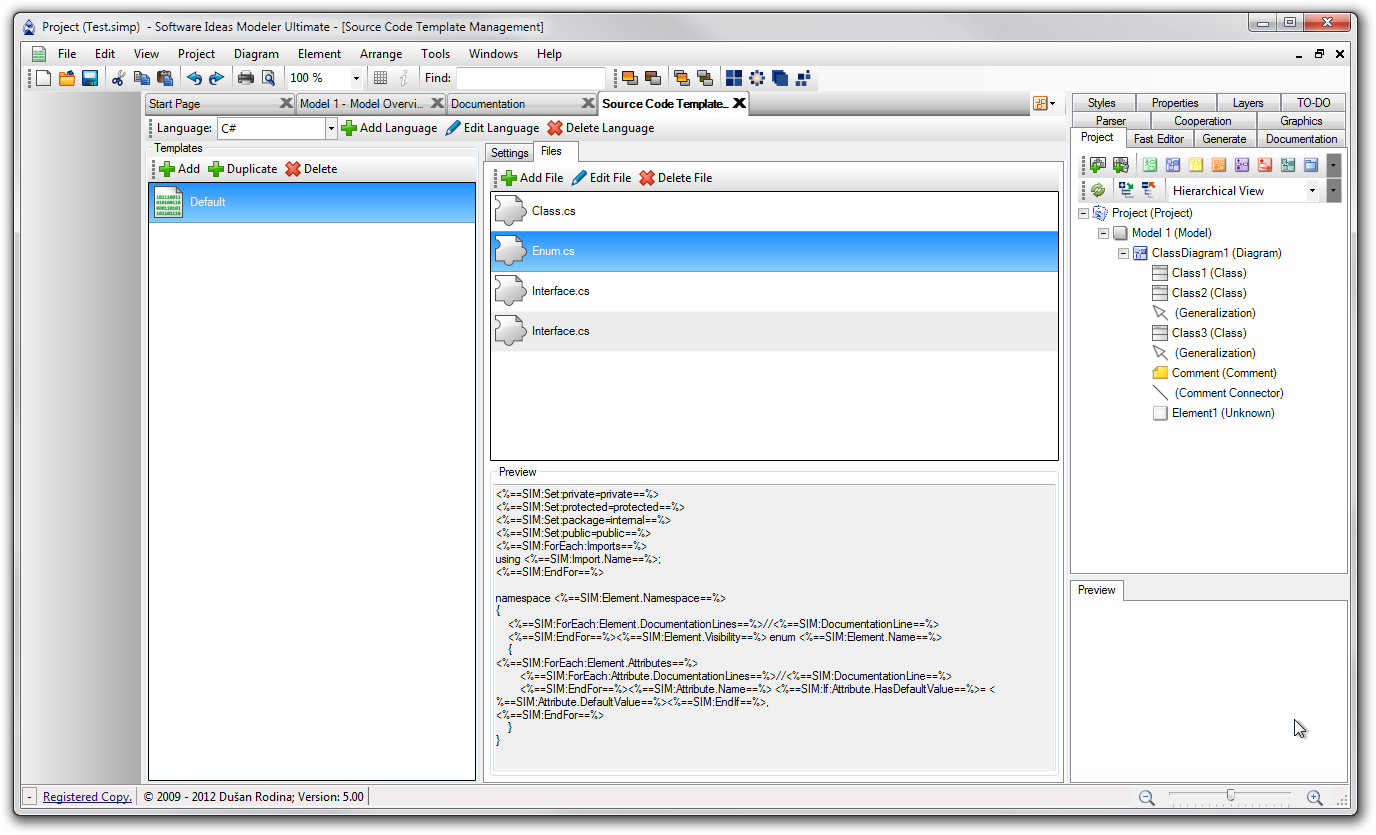Click the Paste clipboard icon
1376x835 pixels.
pos(165,78)
